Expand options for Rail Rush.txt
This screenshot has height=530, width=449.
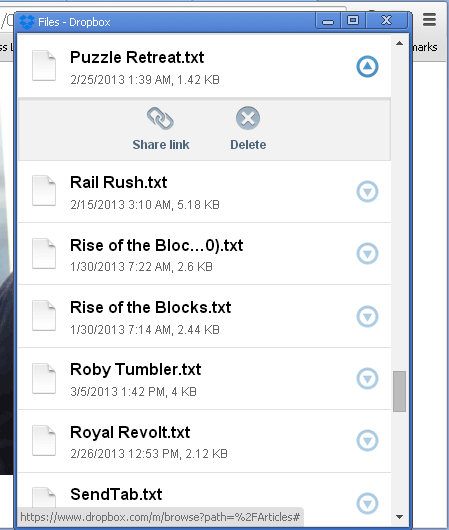367,192
